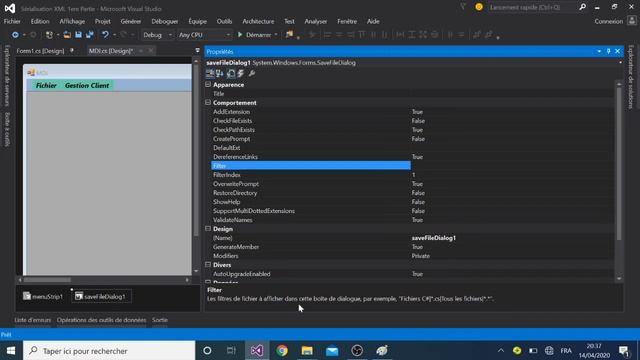This screenshot has width=640, height=360.
Task: Click the Quick Launch search magnifier icon
Action: [x=582, y=7]
